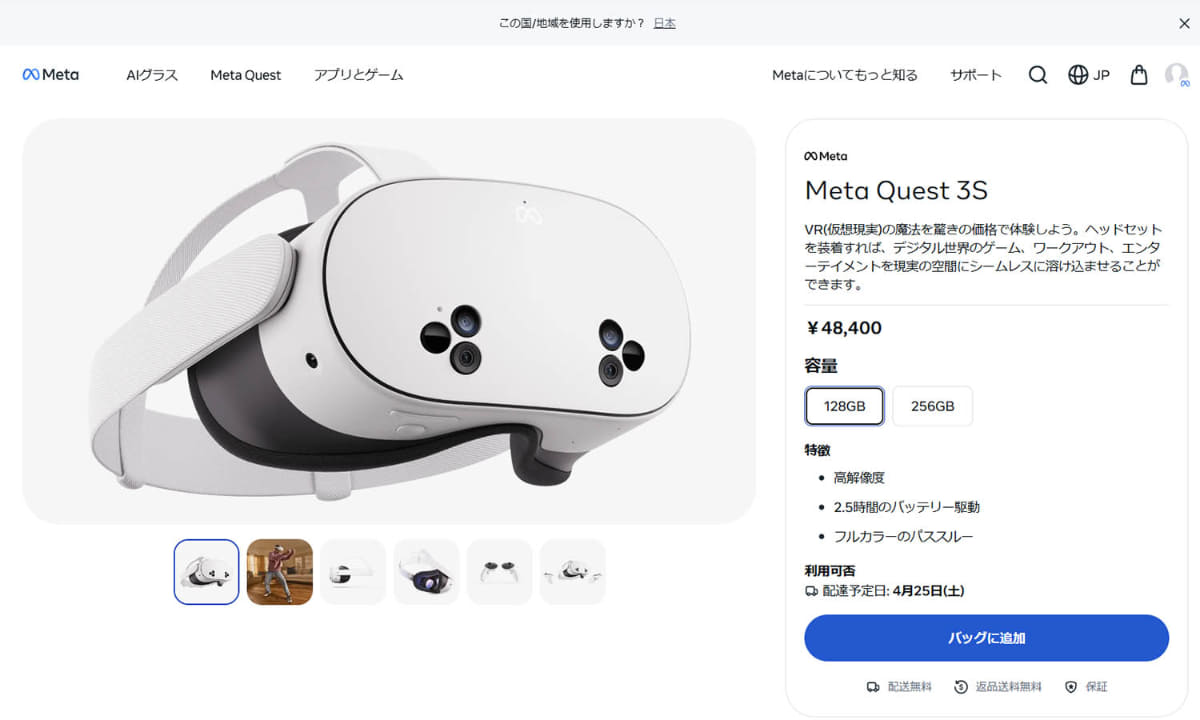
Task: Open the サポート menu
Action: [x=976, y=75]
